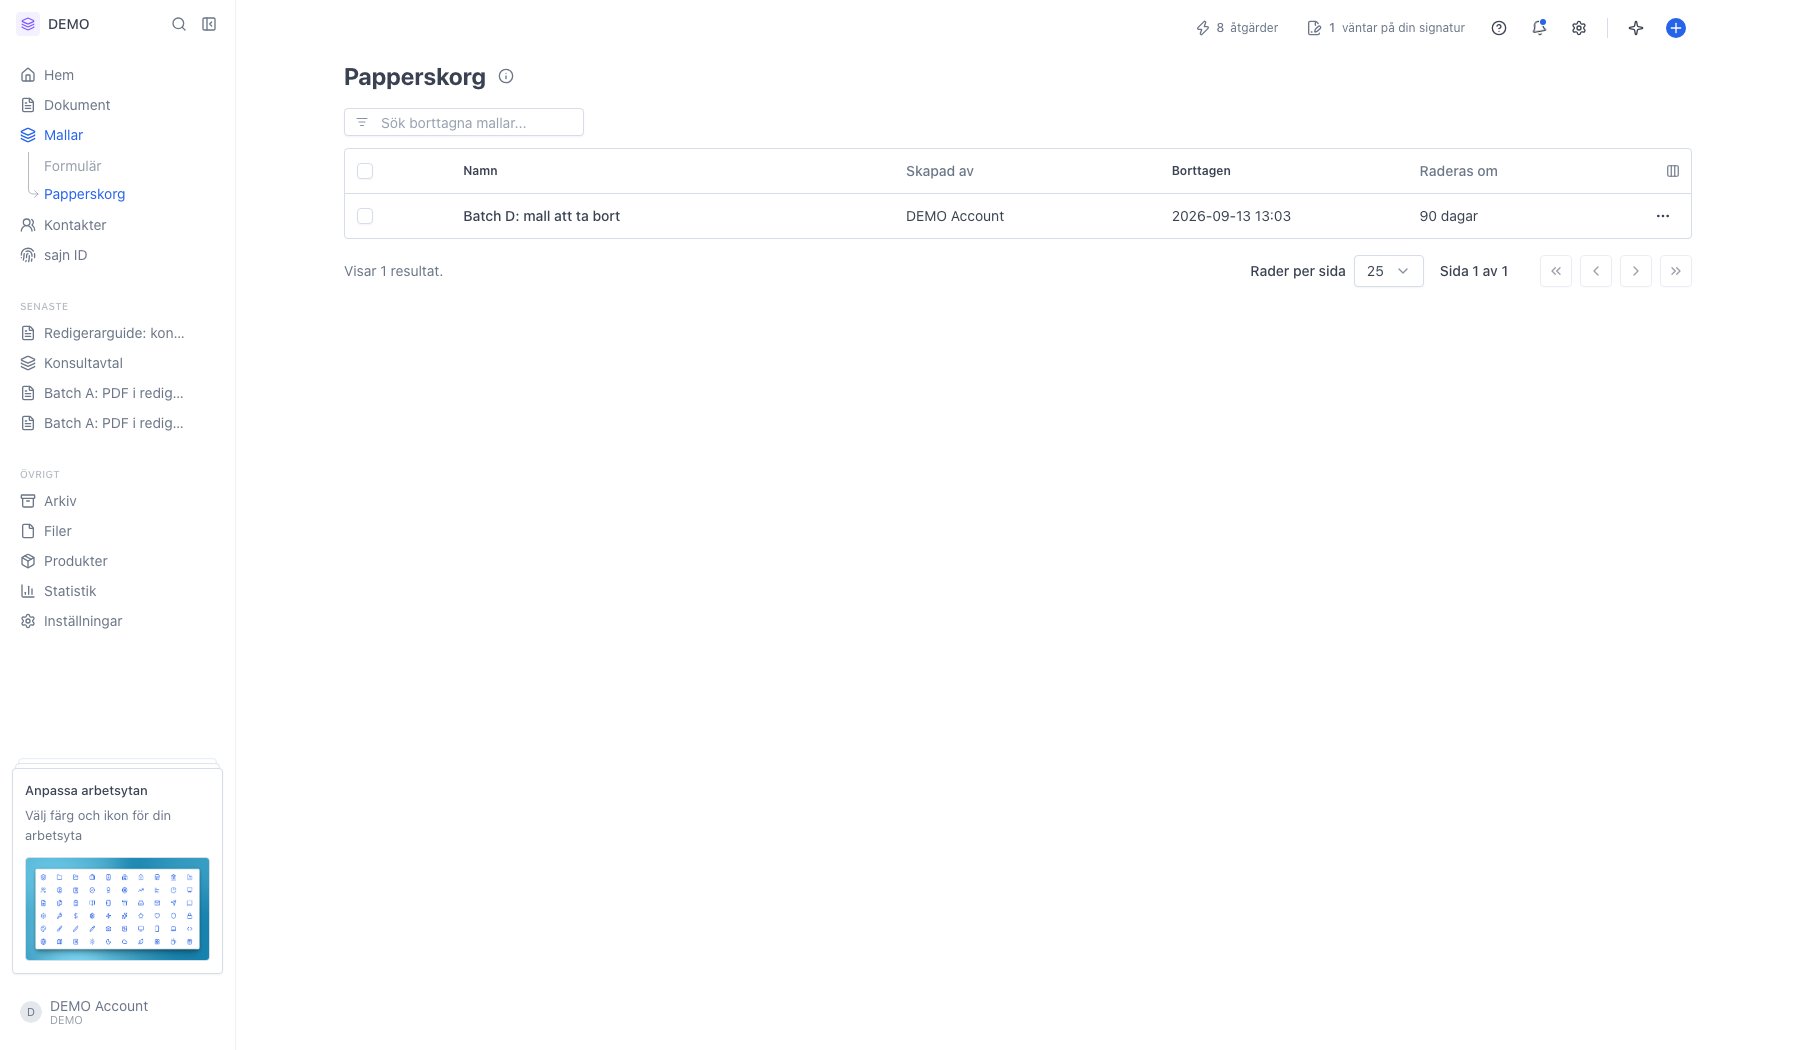Click 'Batch D: mall att ta bort' name
The height and width of the screenshot is (1050, 1800).
point(541,216)
